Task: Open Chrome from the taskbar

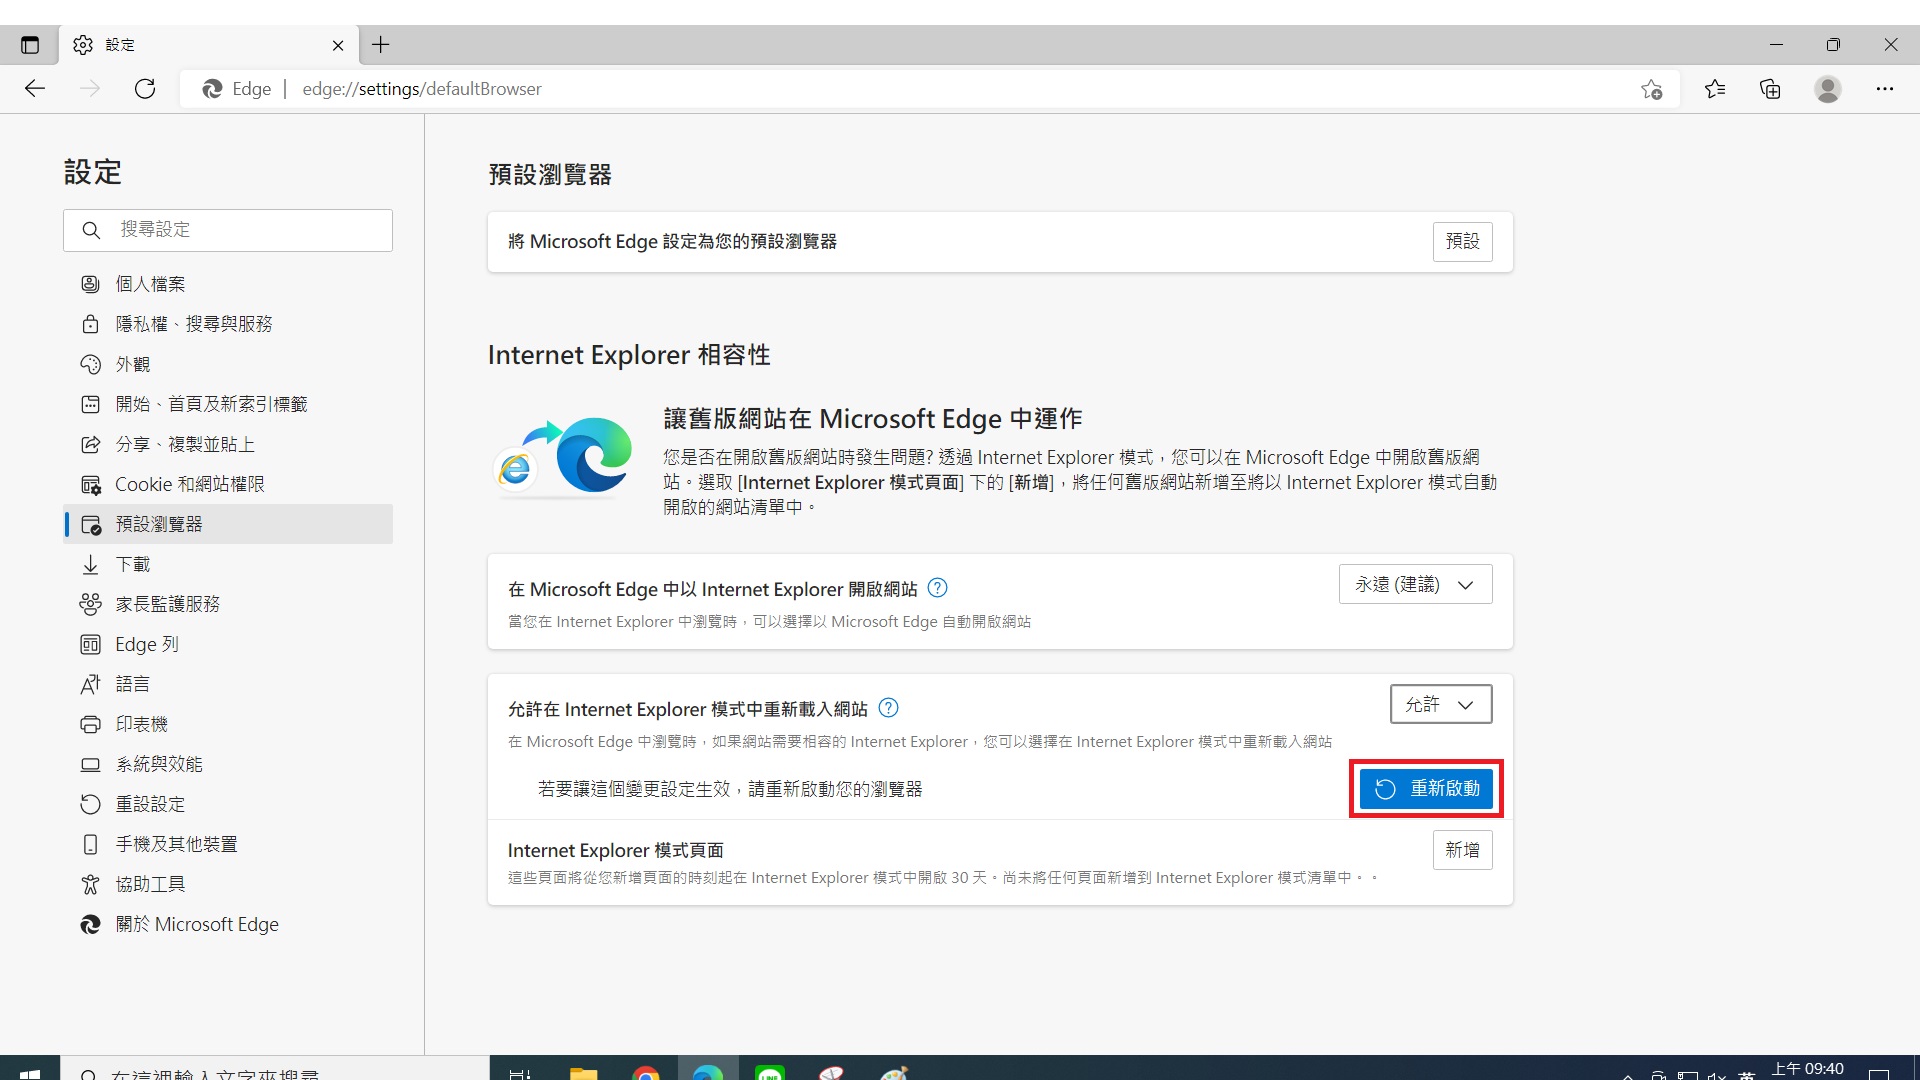Action: coord(646,1073)
